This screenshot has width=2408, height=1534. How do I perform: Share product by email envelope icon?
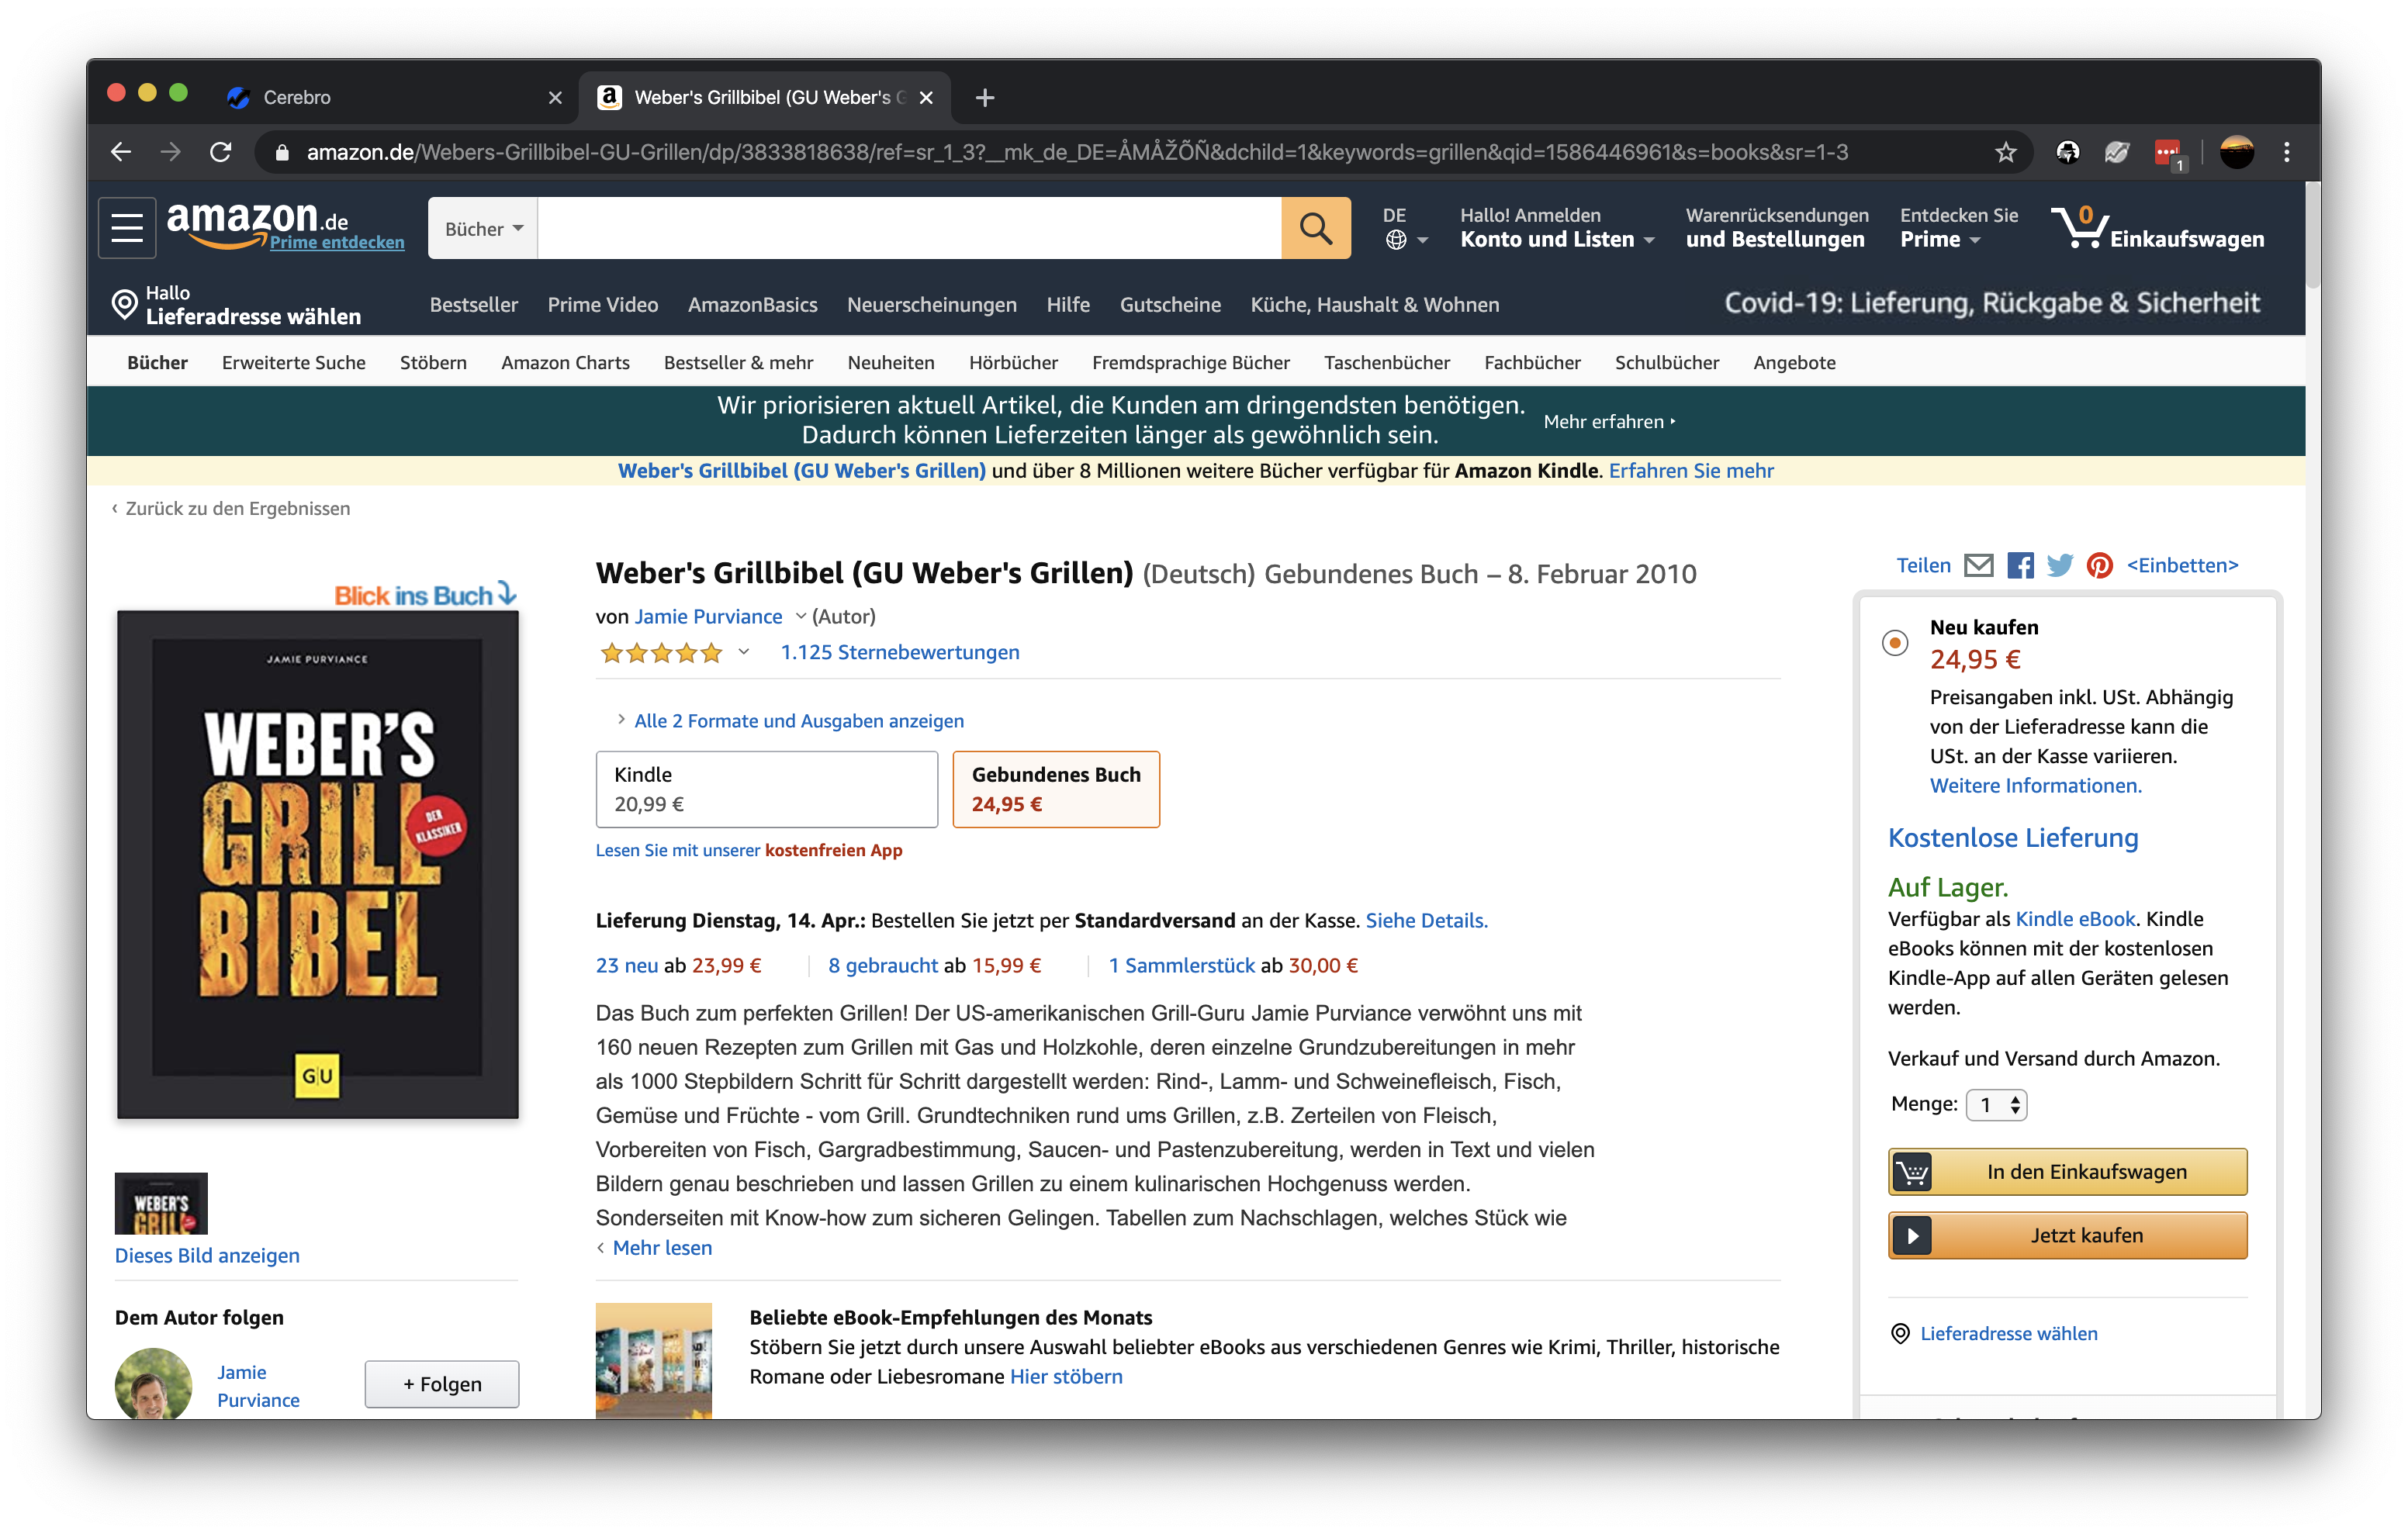pos(1978,565)
